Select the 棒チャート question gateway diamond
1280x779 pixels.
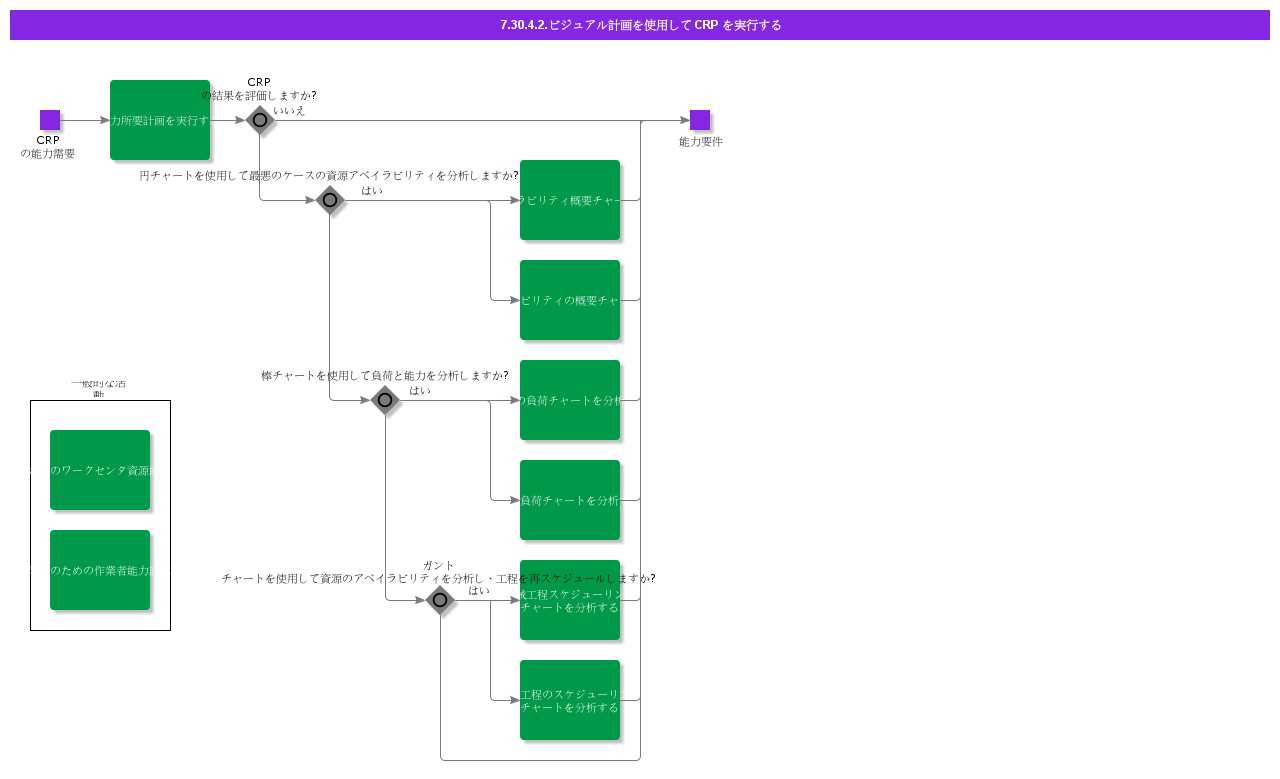point(385,400)
